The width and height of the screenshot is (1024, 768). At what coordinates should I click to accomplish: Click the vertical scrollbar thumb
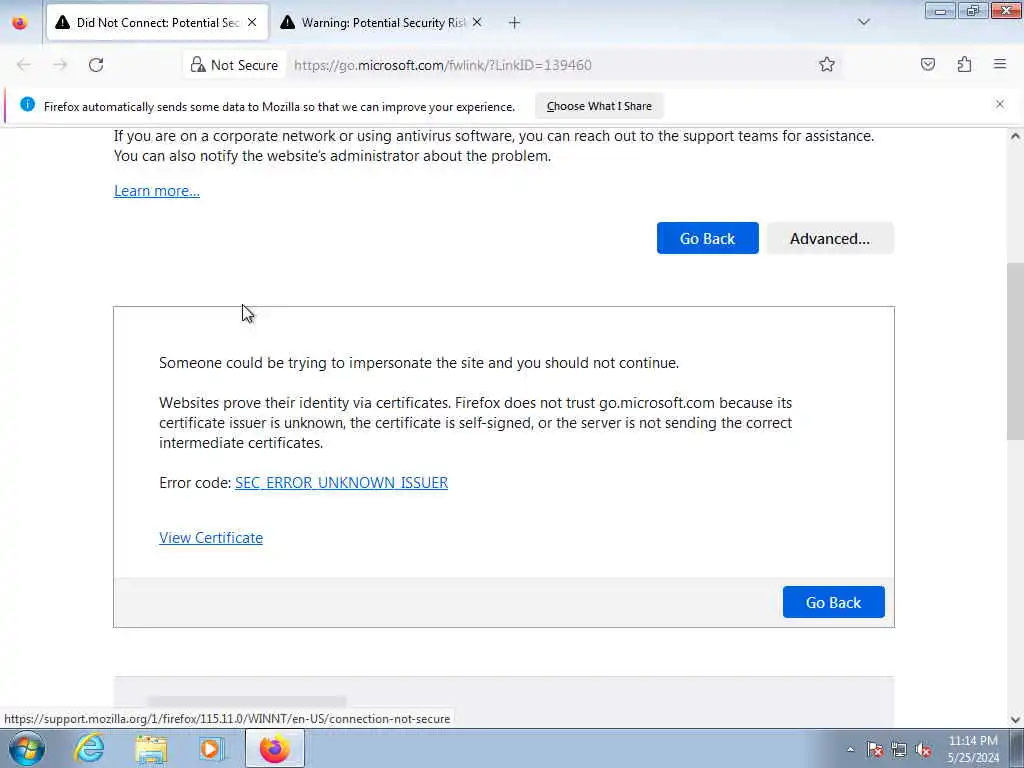pos(1015,351)
